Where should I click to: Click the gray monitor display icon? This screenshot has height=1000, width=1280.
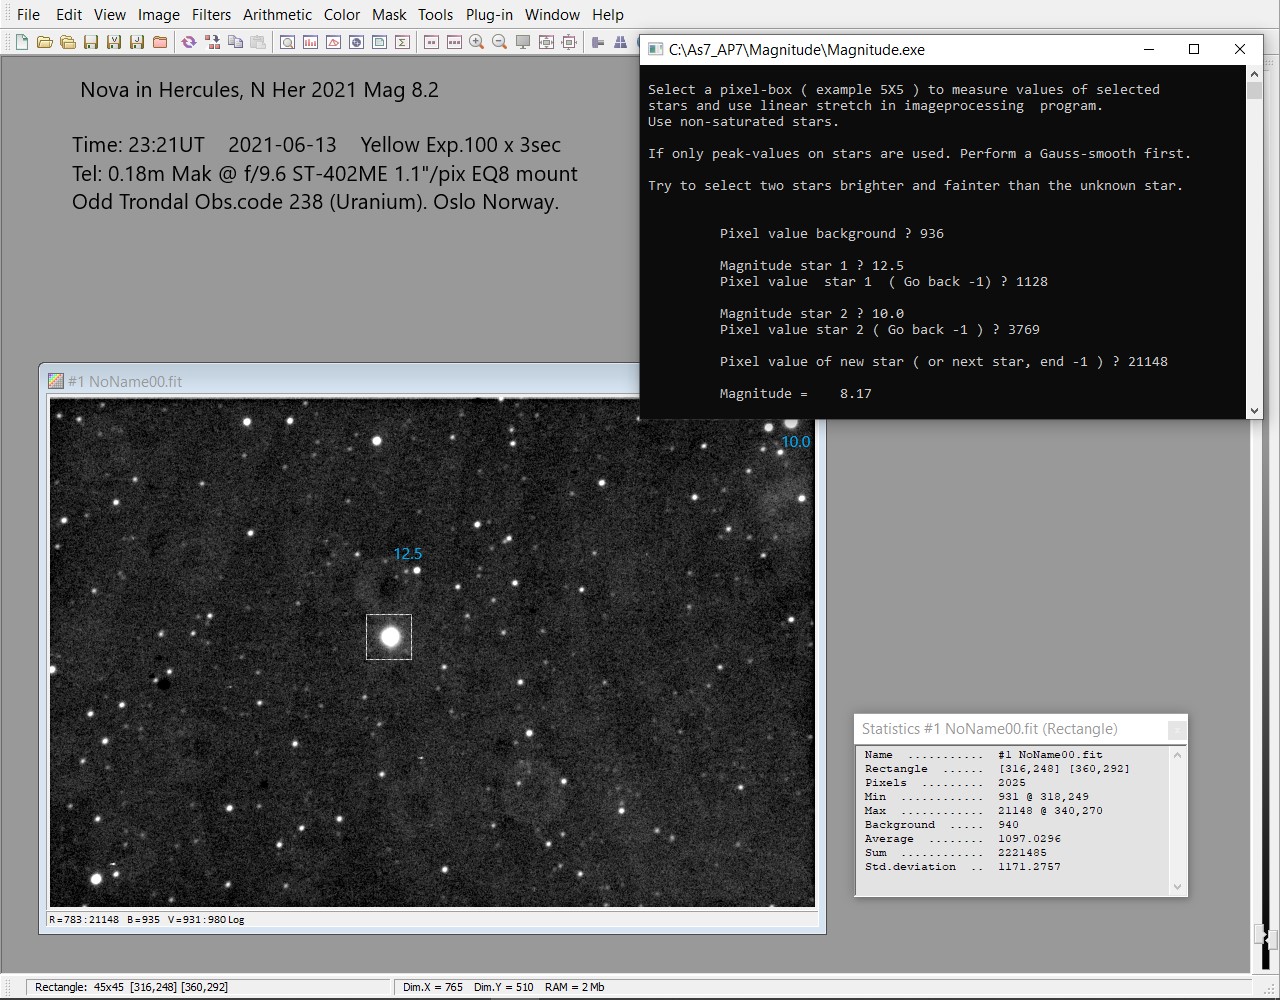(x=523, y=42)
